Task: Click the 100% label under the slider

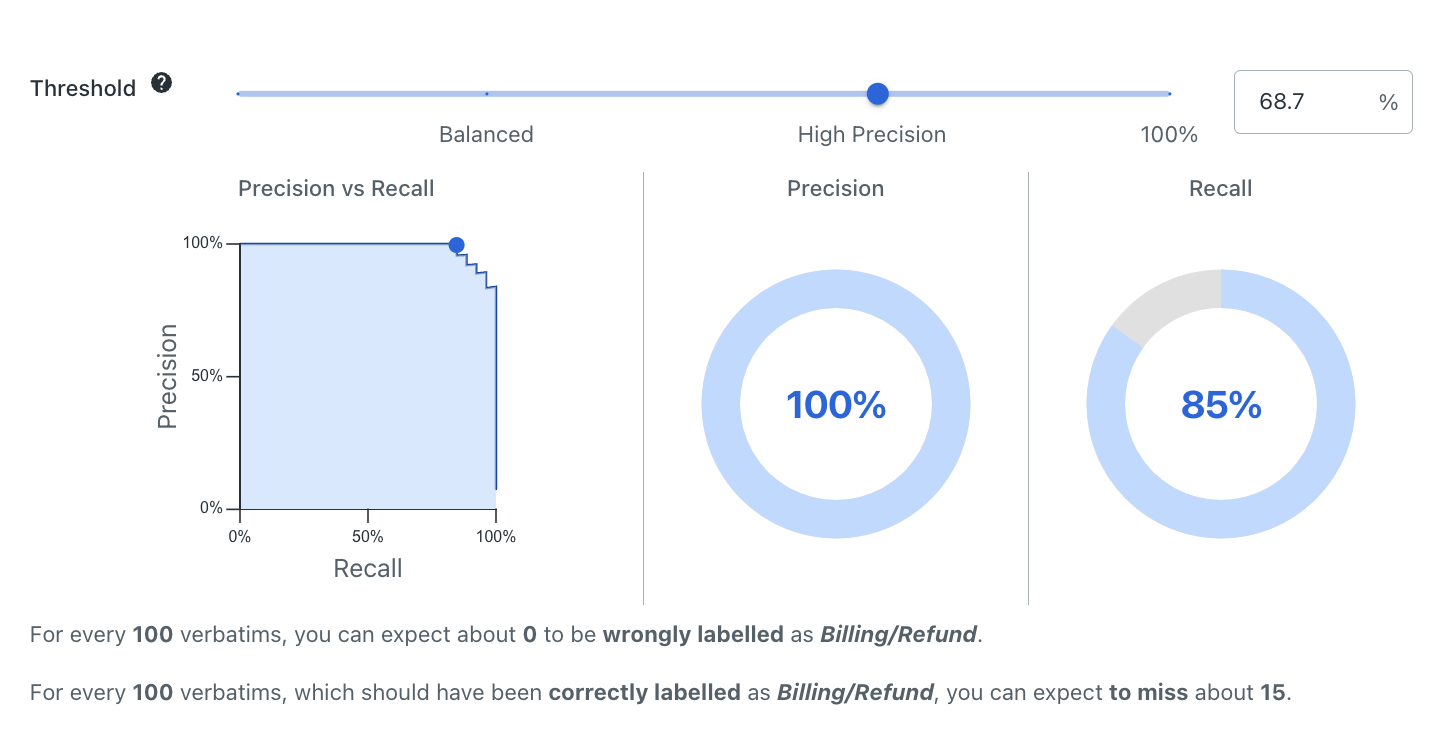Action: (x=1168, y=135)
